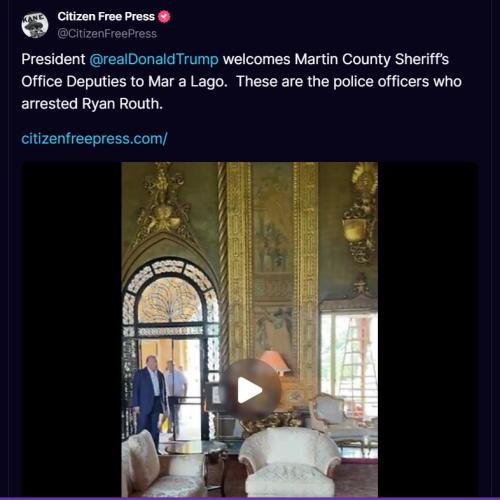This screenshot has height=500, width=500.
Task: Open the Citizen Free Press display name
Action: pyautogui.click(x=106, y=16)
